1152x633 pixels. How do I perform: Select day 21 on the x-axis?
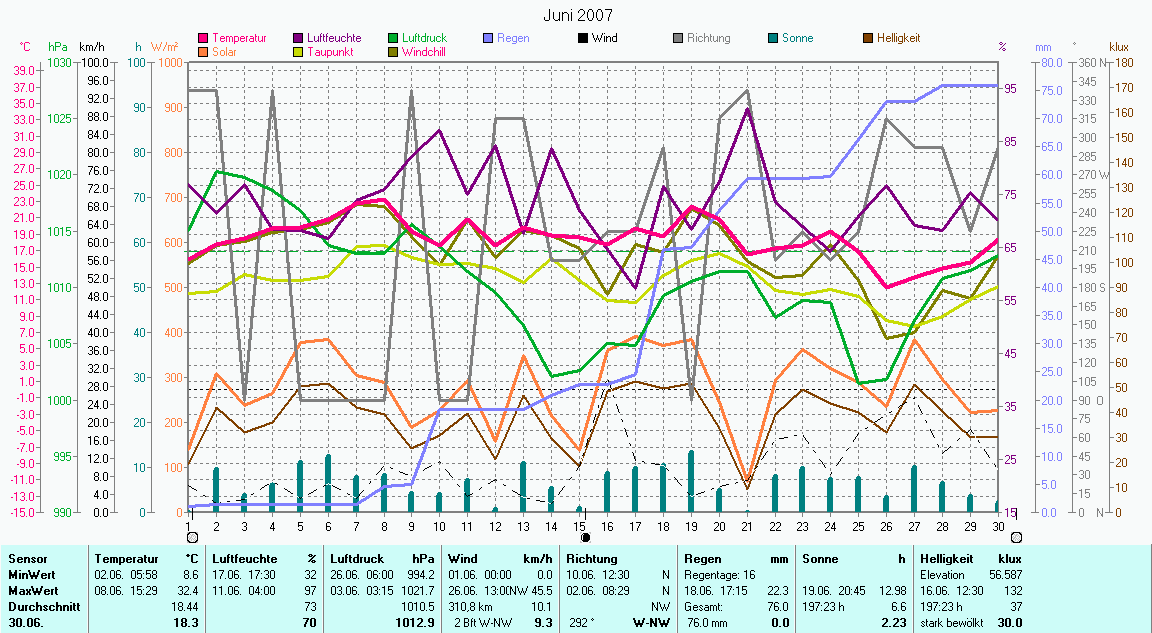pyautogui.click(x=749, y=525)
